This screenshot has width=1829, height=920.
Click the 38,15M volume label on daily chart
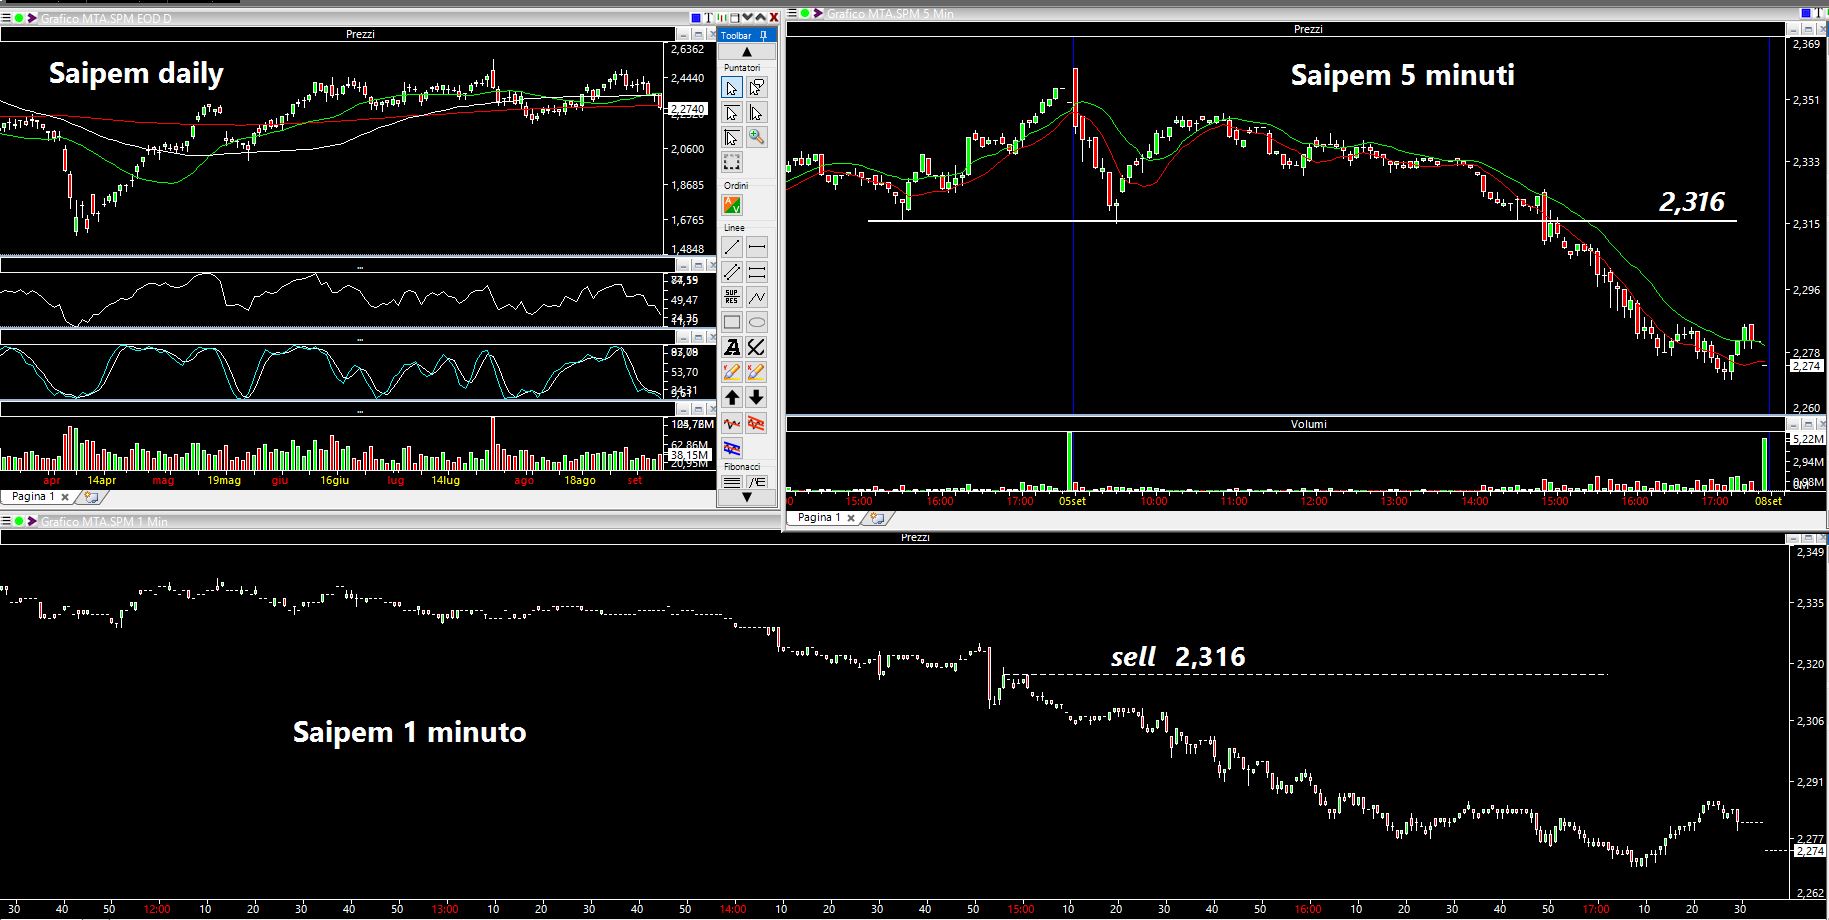click(x=689, y=455)
